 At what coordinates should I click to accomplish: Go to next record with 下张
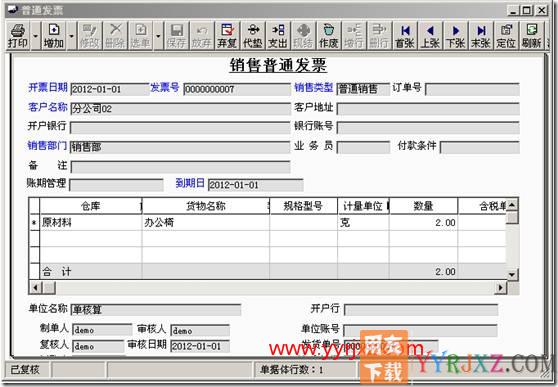(x=456, y=36)
